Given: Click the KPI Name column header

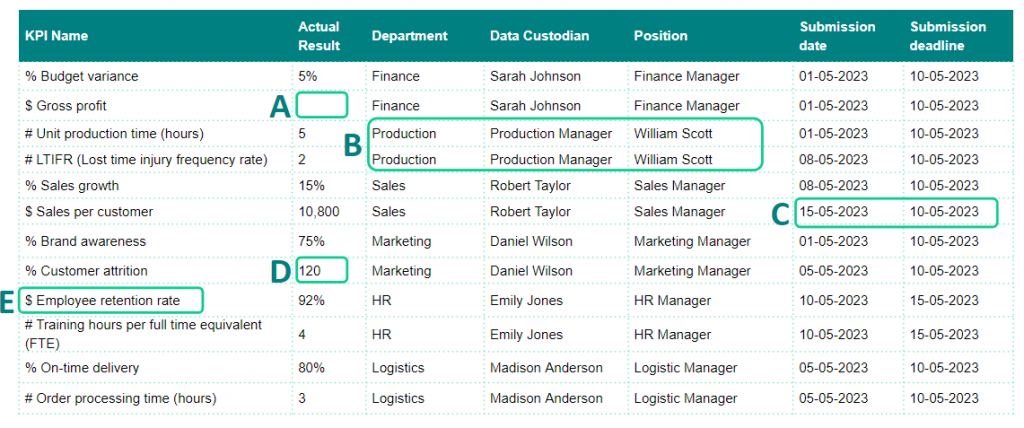Looking at the screenshot, I should click(x=57, y=36).
